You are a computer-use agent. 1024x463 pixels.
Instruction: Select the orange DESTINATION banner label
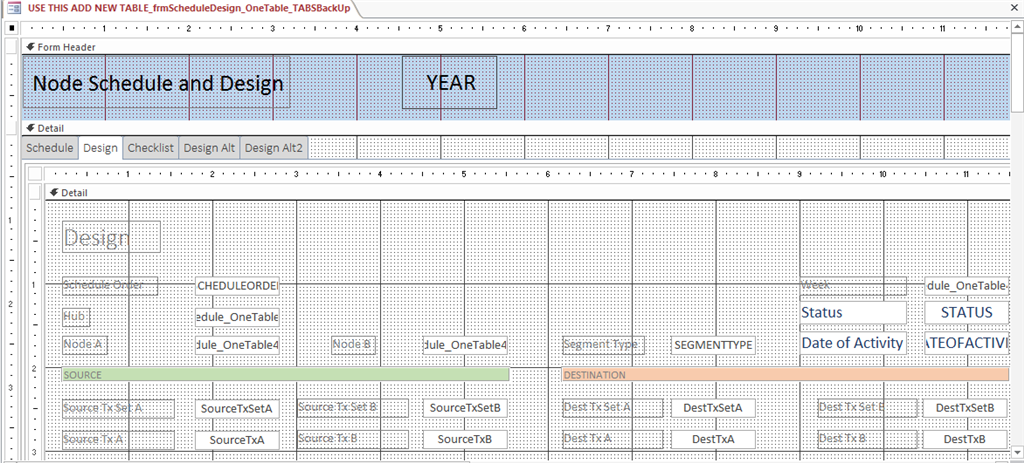(x=785, y=375)
